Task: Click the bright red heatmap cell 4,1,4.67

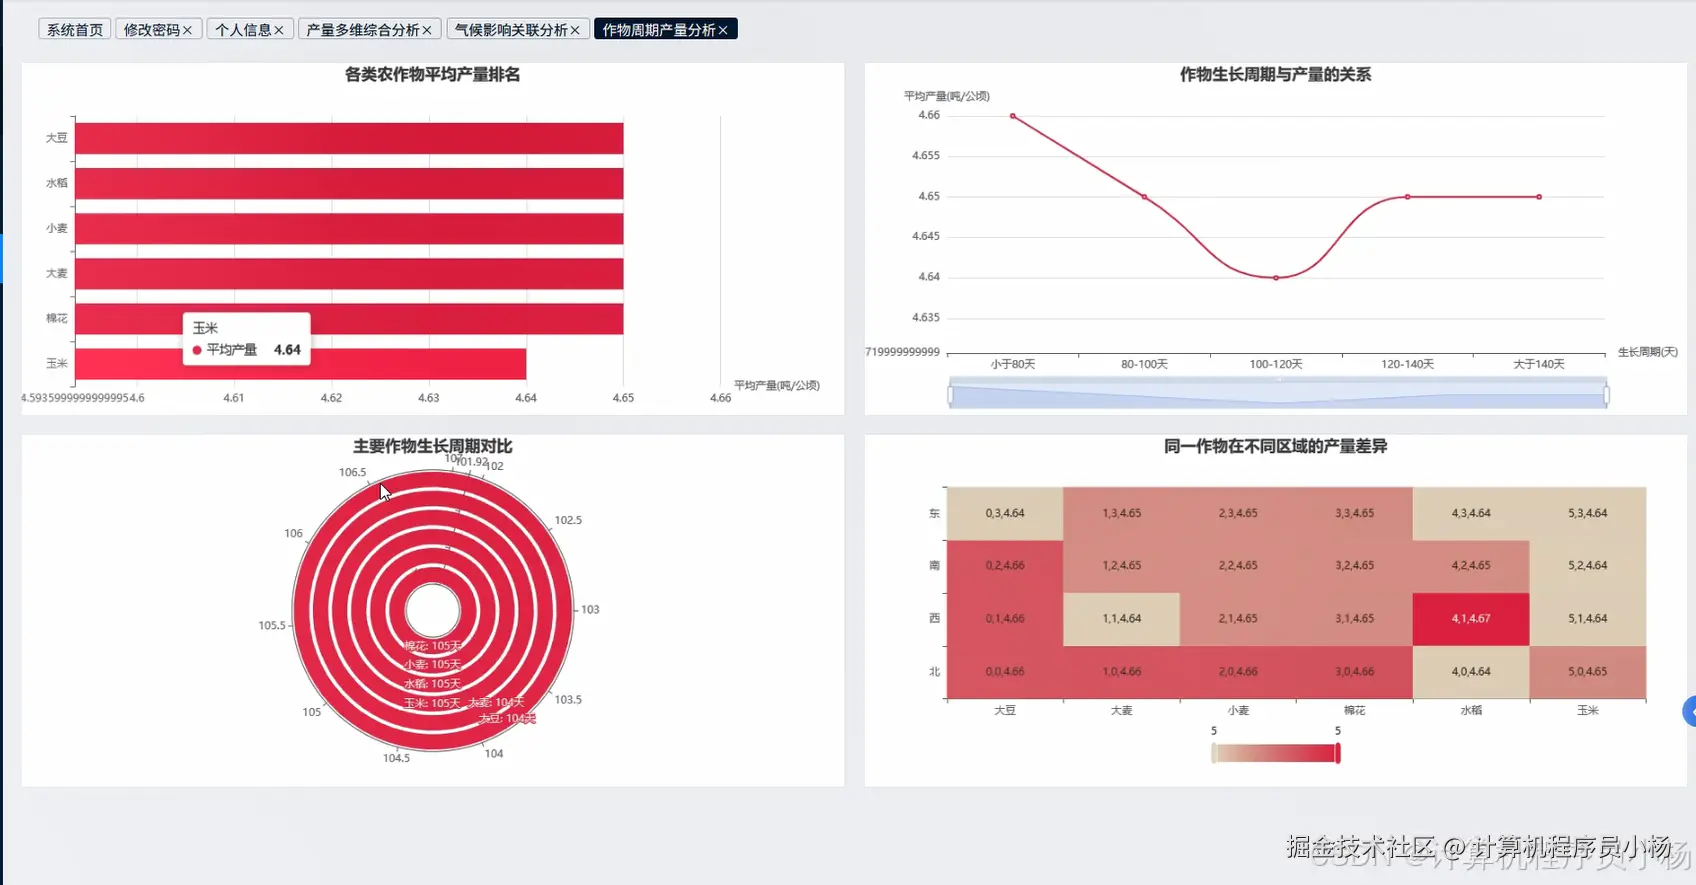Action: 1471,619
